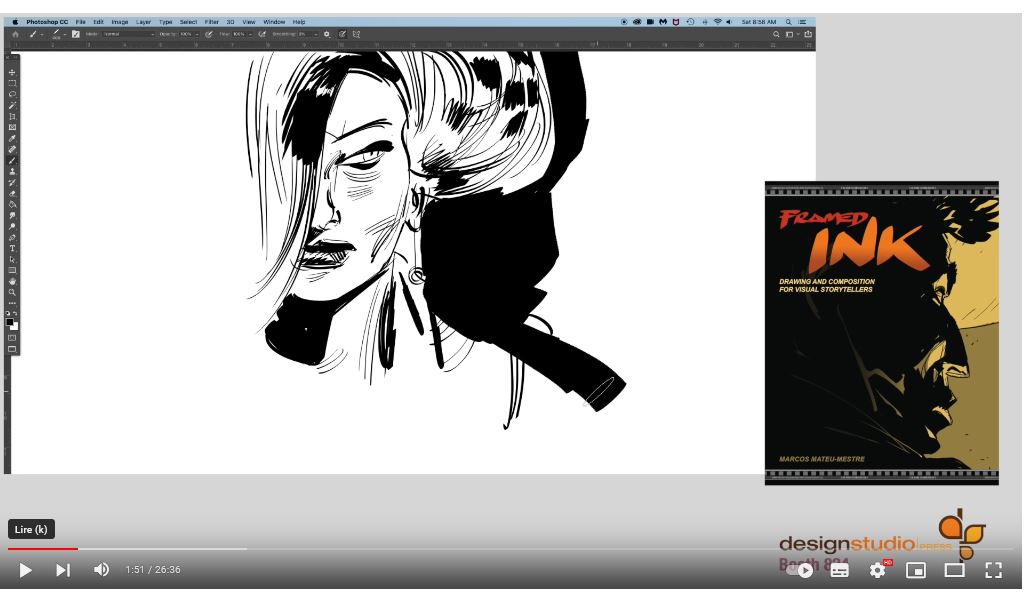Select the Eraser tool

12,194
